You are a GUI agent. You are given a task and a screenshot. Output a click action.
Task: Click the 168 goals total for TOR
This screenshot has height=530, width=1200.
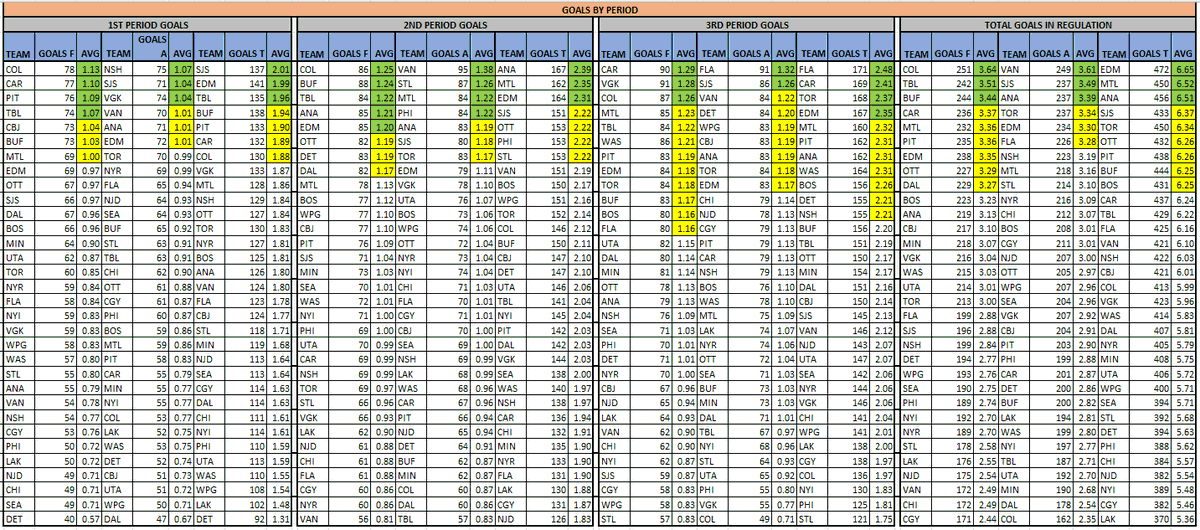tap(847, 96)
